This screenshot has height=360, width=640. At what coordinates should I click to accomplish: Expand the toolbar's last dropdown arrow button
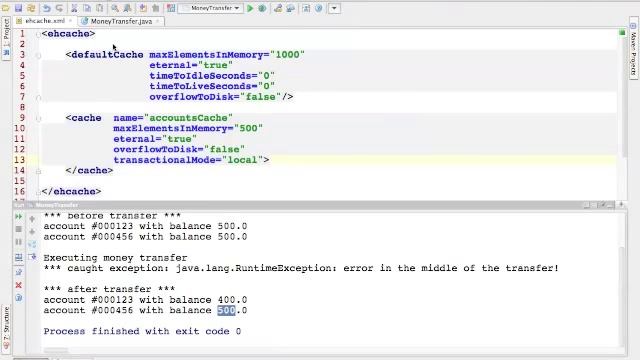334,8
